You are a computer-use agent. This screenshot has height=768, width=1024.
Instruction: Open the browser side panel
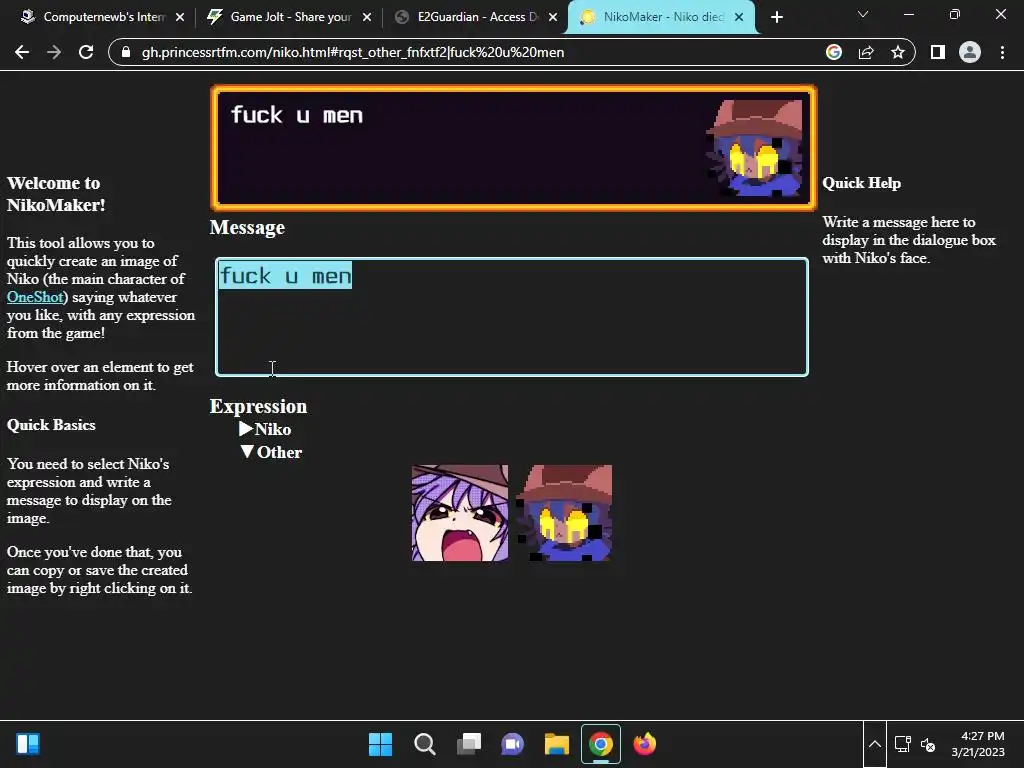[x=938, y=52]
